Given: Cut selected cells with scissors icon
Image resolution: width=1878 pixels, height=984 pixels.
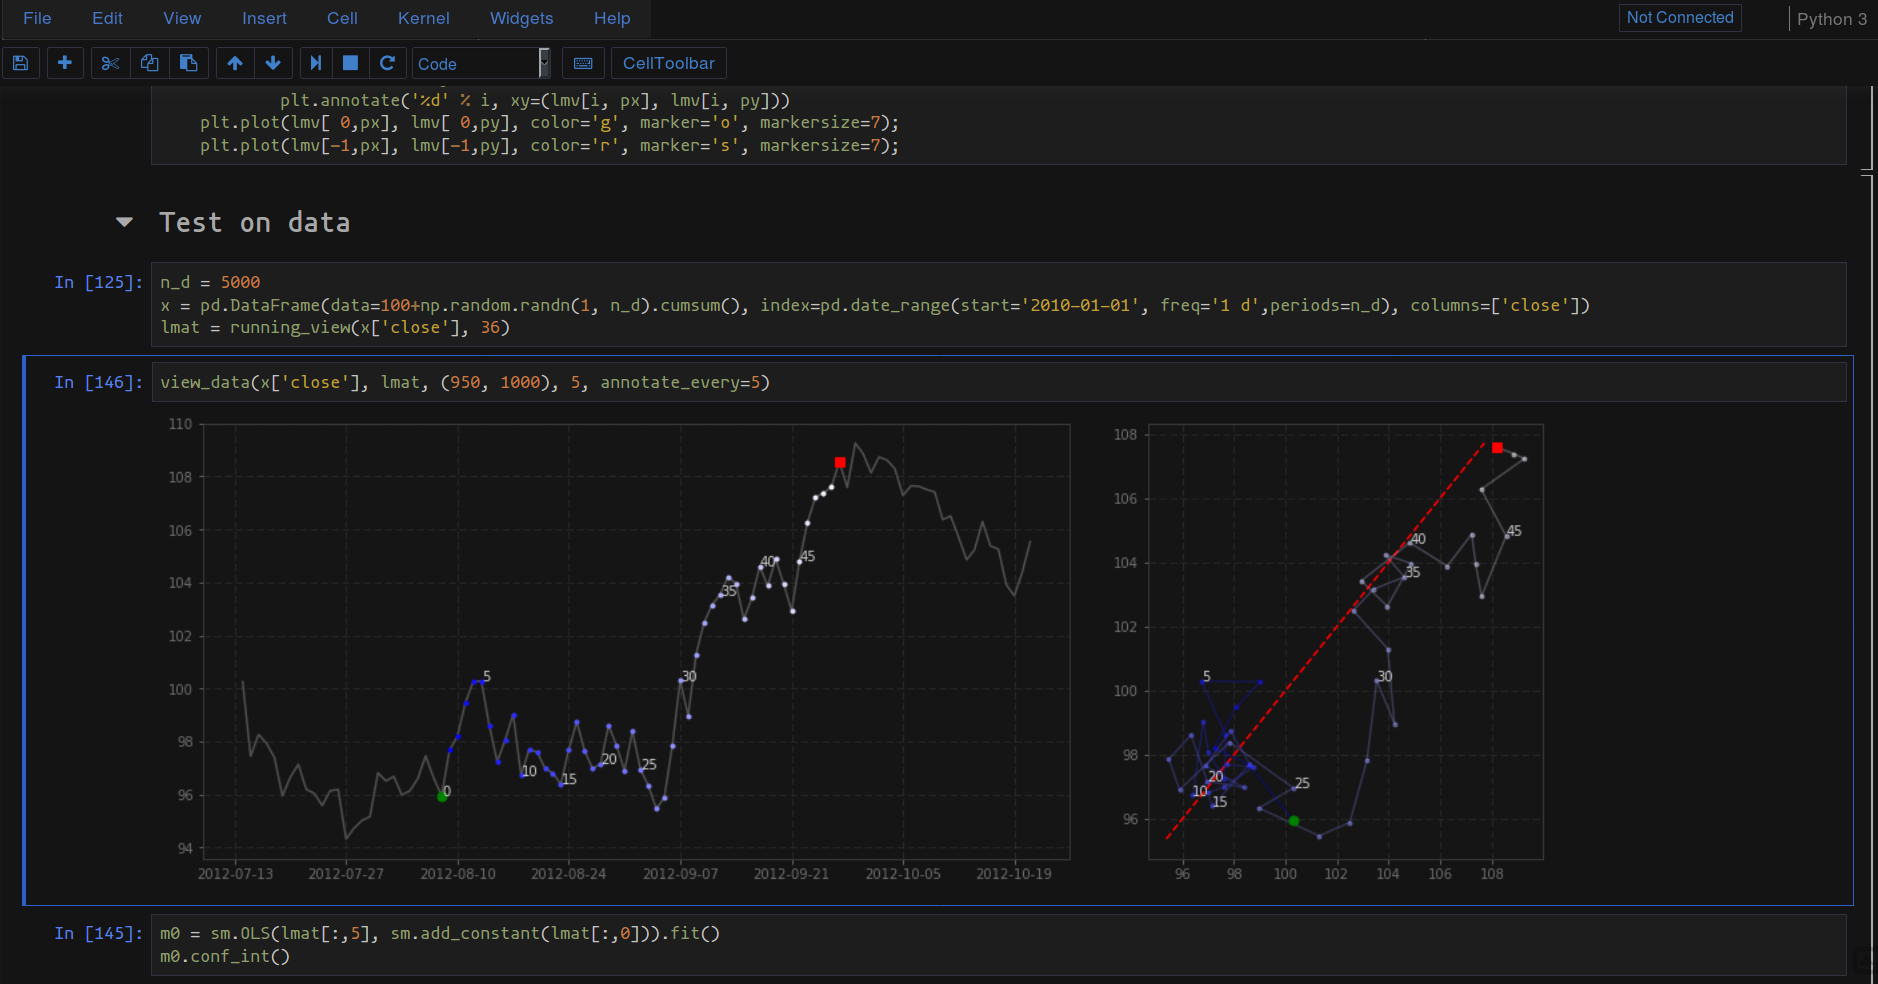Looking at the screenshot, I should tap(110, 63).
